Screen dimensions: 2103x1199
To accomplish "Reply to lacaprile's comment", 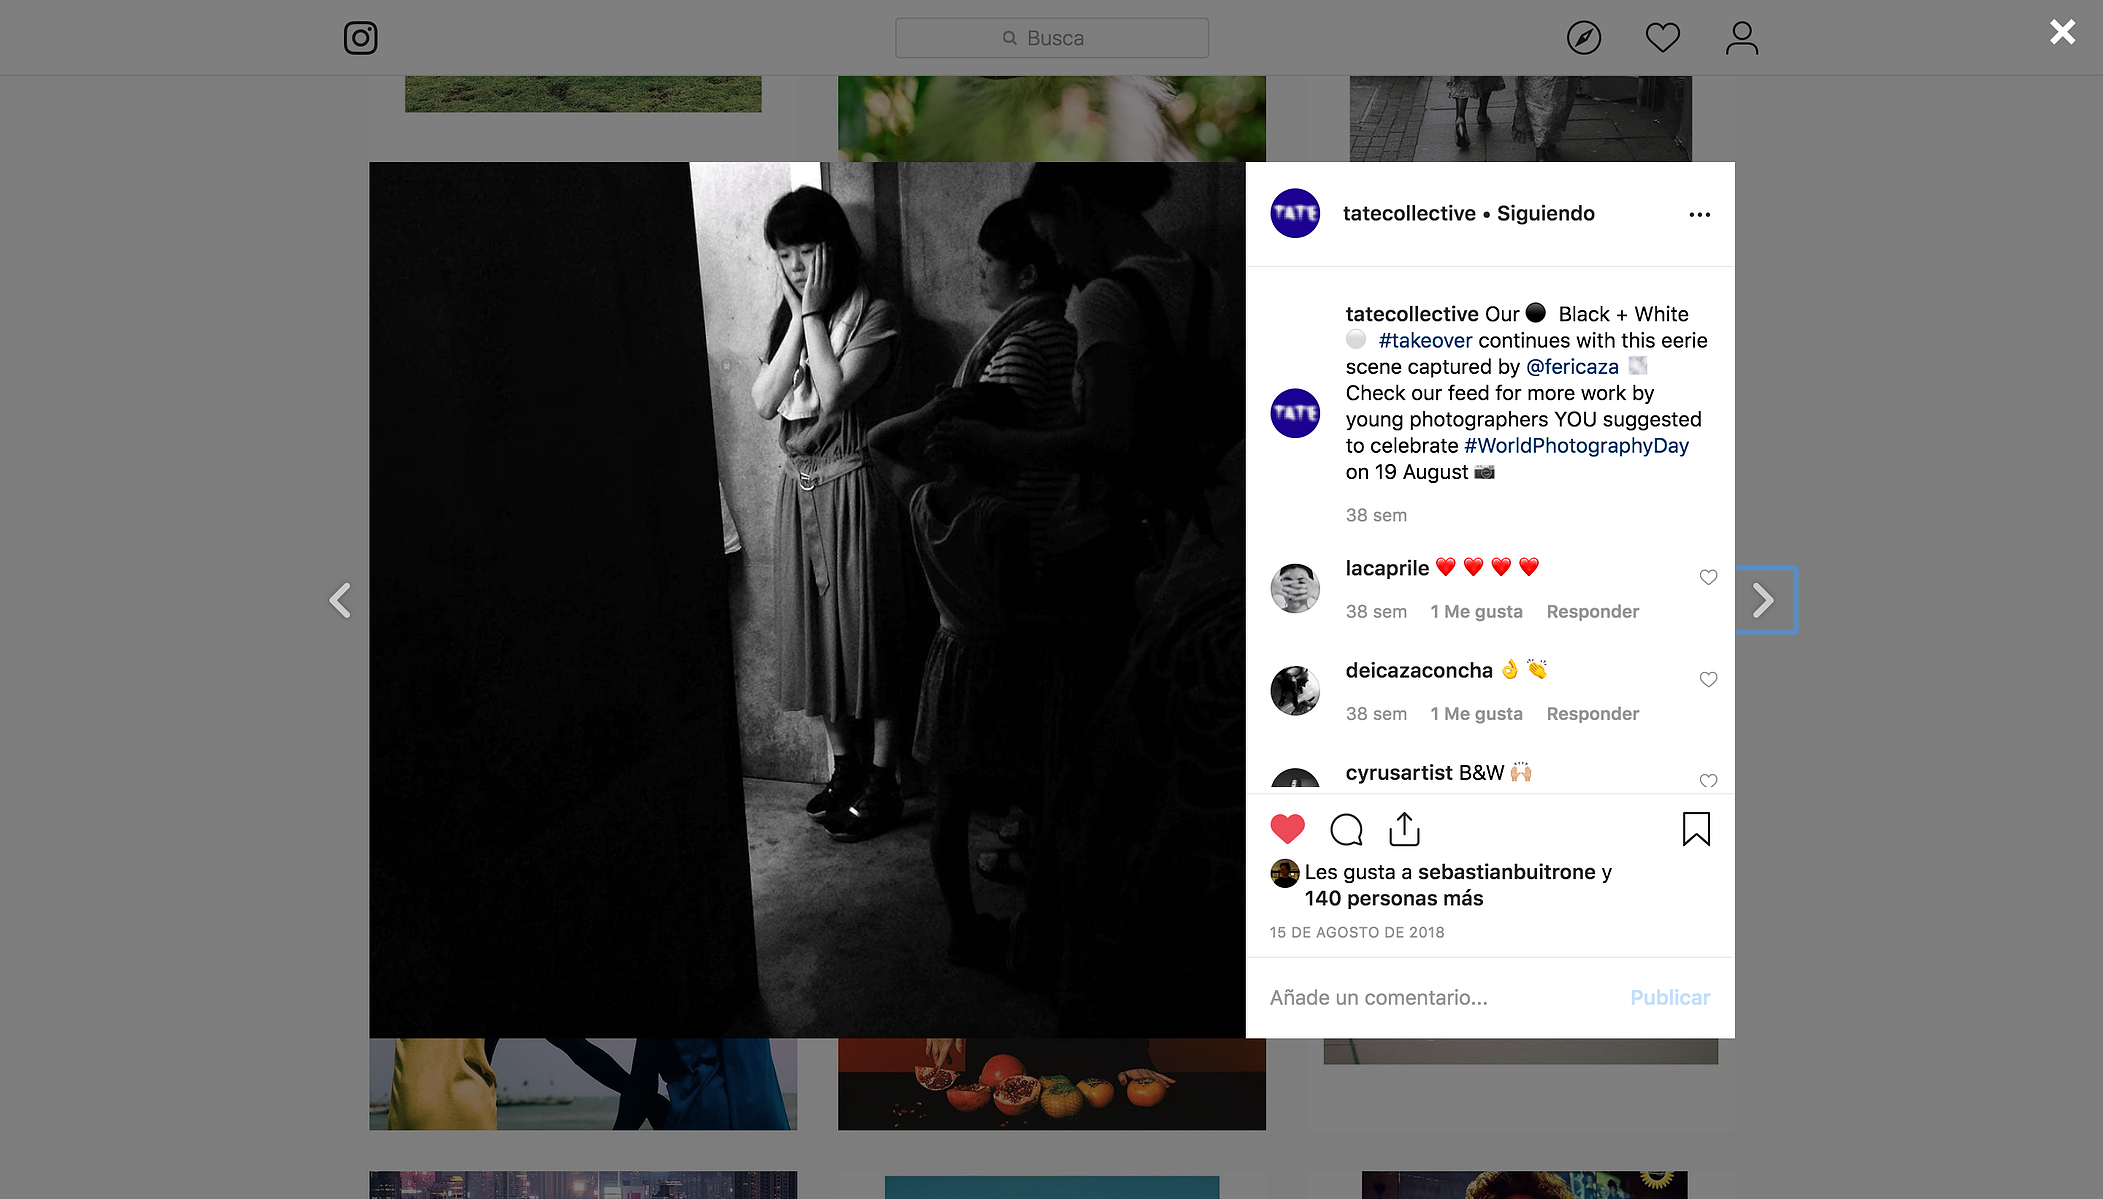I will point(1592,611).
